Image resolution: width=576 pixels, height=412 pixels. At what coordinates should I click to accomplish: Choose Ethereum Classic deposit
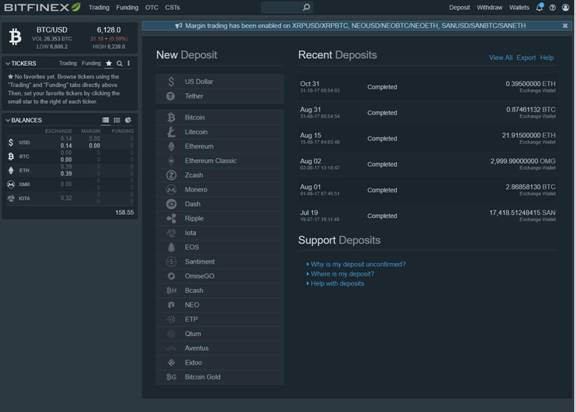tap(220, 160)
